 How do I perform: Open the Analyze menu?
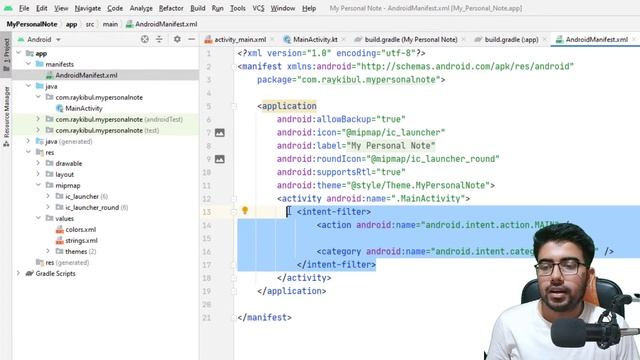[141, 8]
